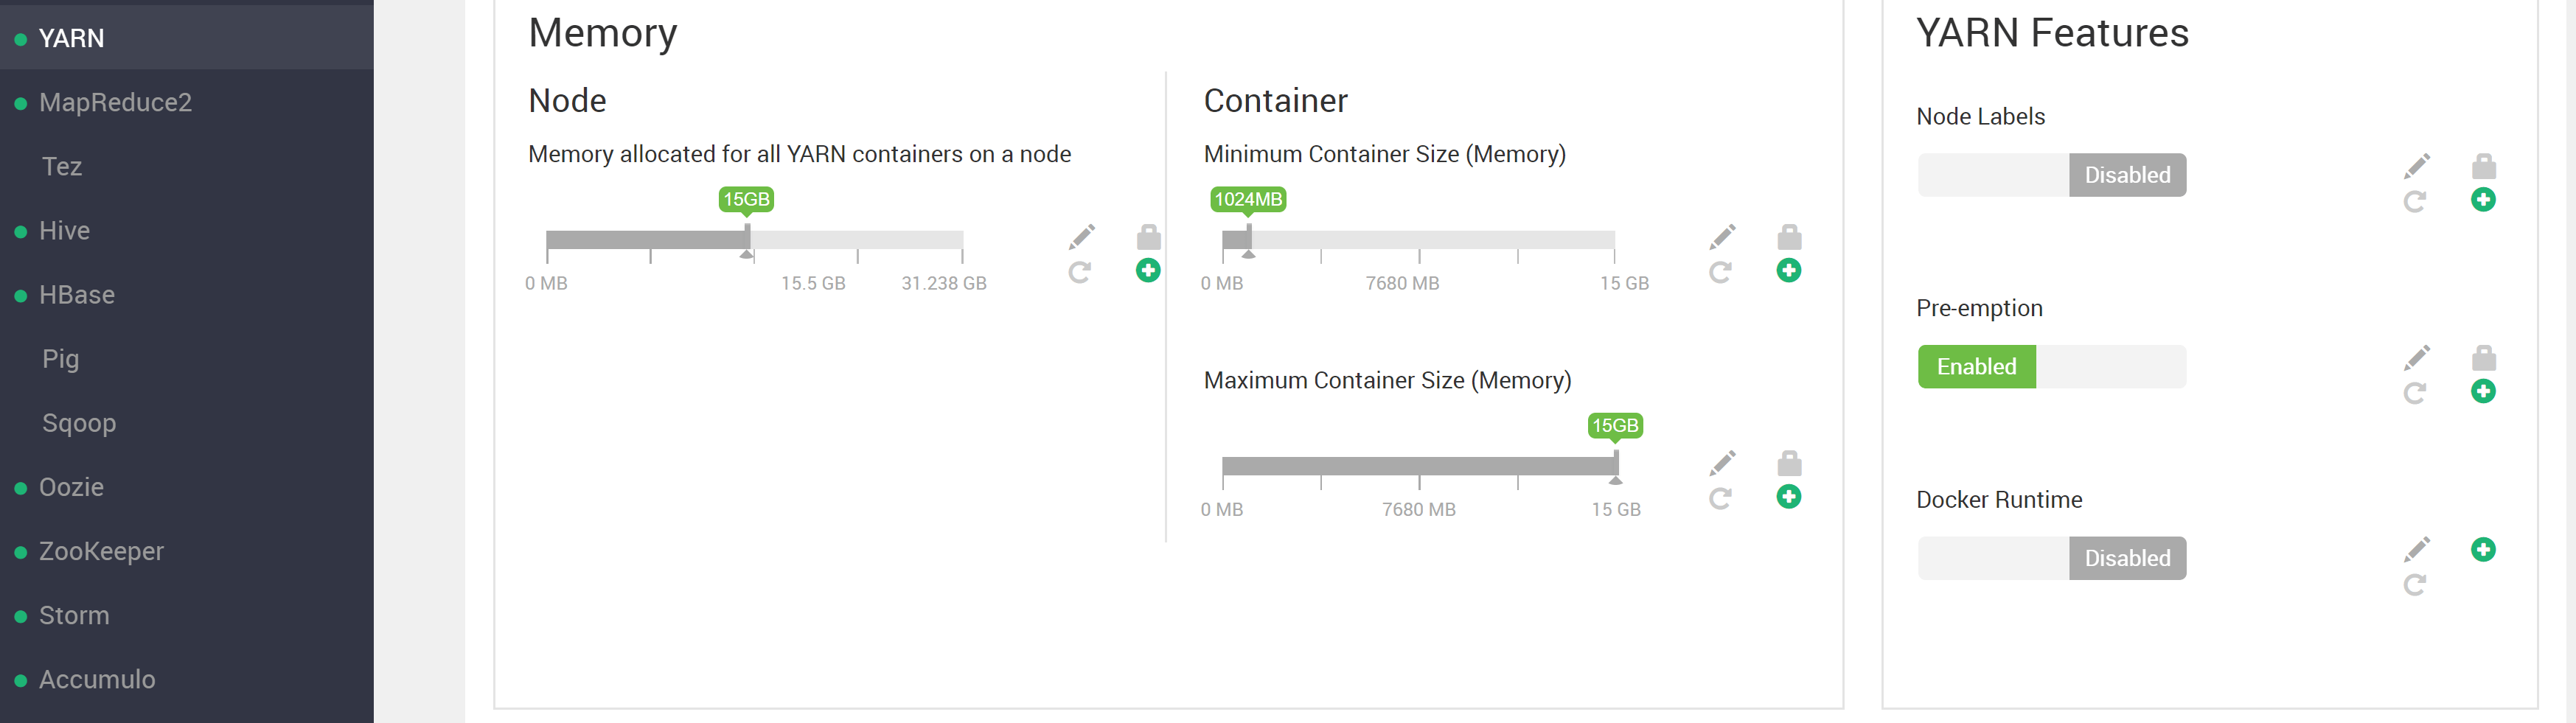Toggle the Pre-emption Enabled switch
Image resolution: width=2576 pixels, height=723 pixels.
click(2051, 367)
